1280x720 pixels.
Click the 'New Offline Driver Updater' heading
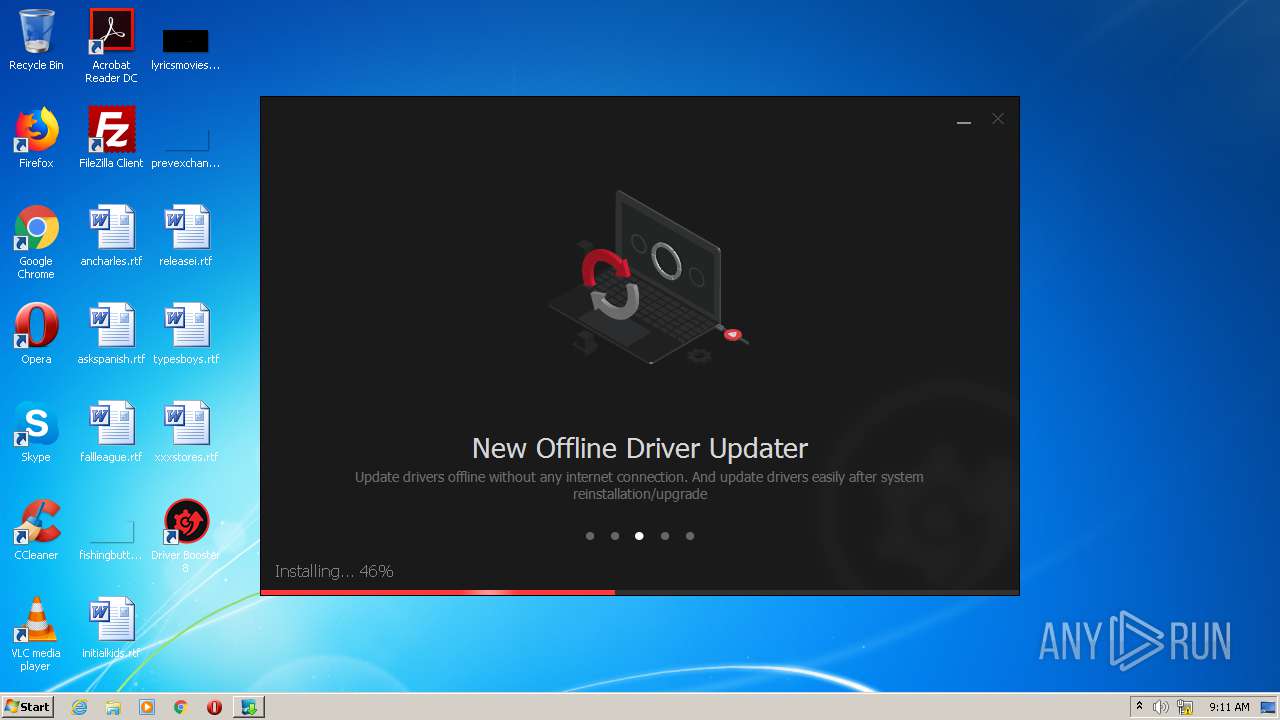click(x=640, y=448)
